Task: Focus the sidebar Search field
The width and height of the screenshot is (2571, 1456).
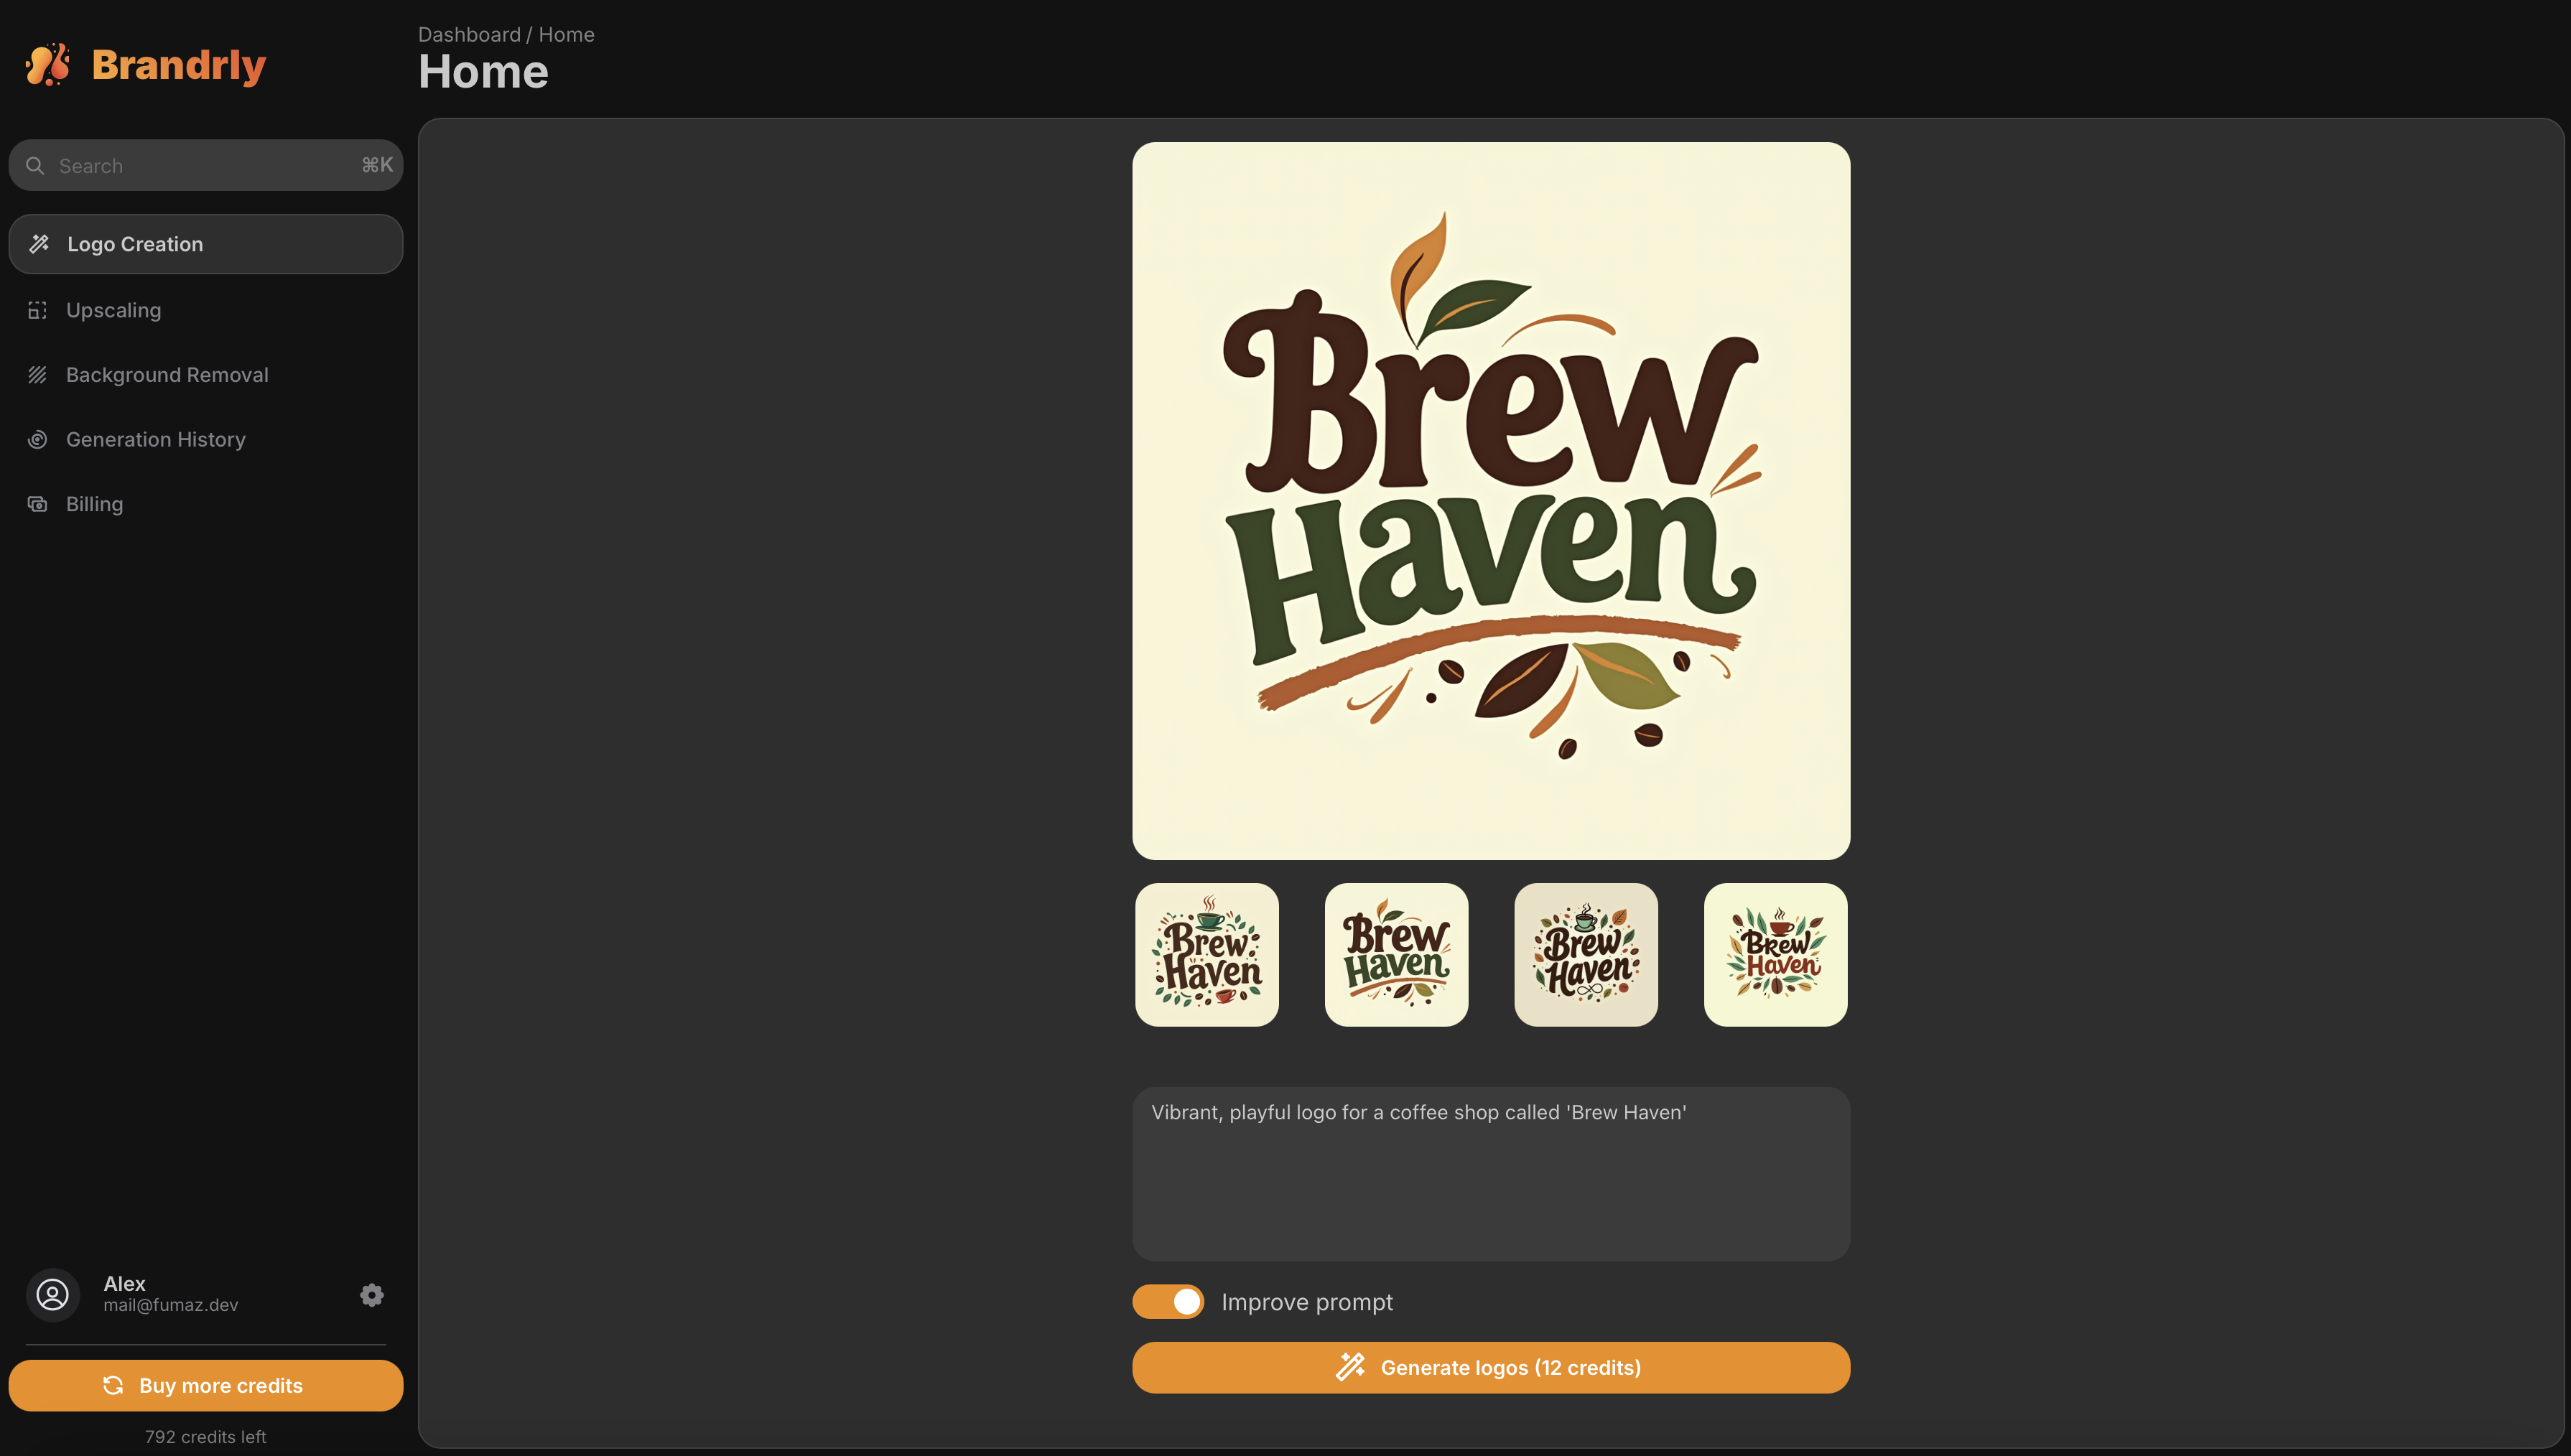Action: [x=200, y=166]
